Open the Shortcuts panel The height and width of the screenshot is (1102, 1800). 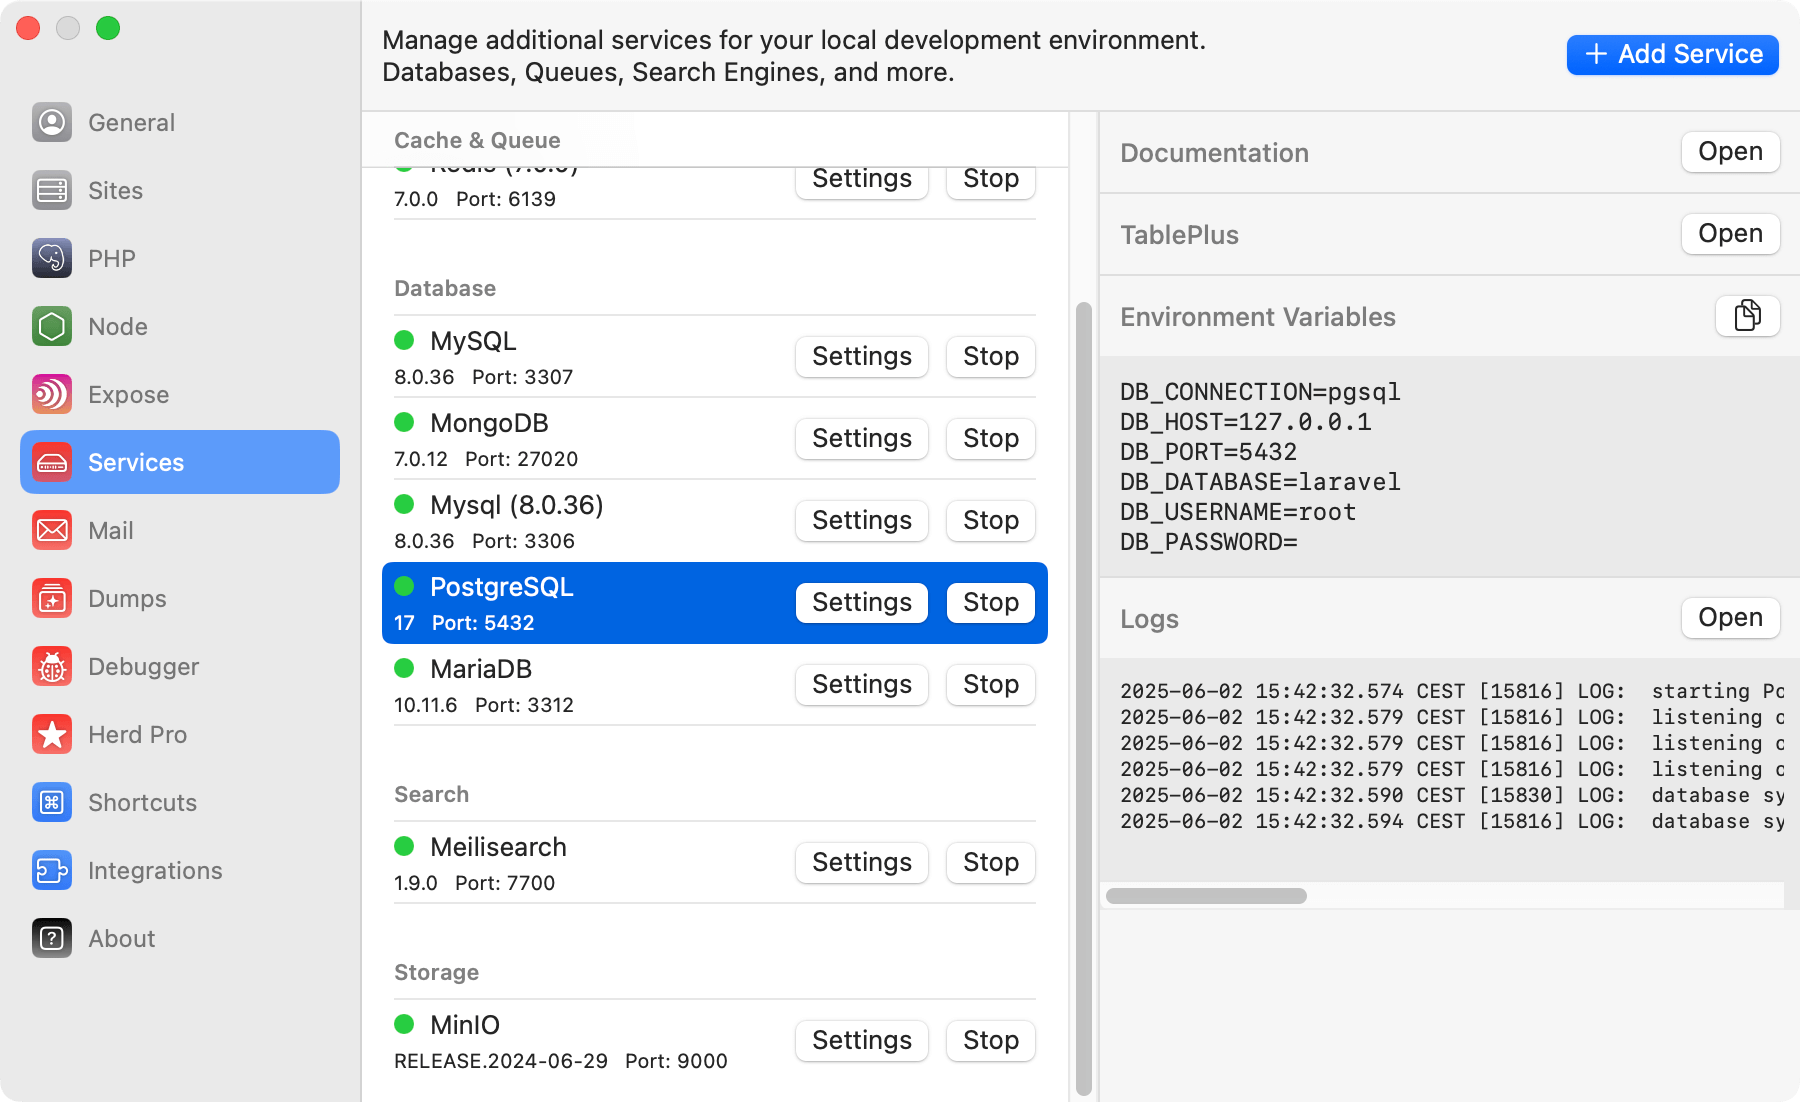141,802
